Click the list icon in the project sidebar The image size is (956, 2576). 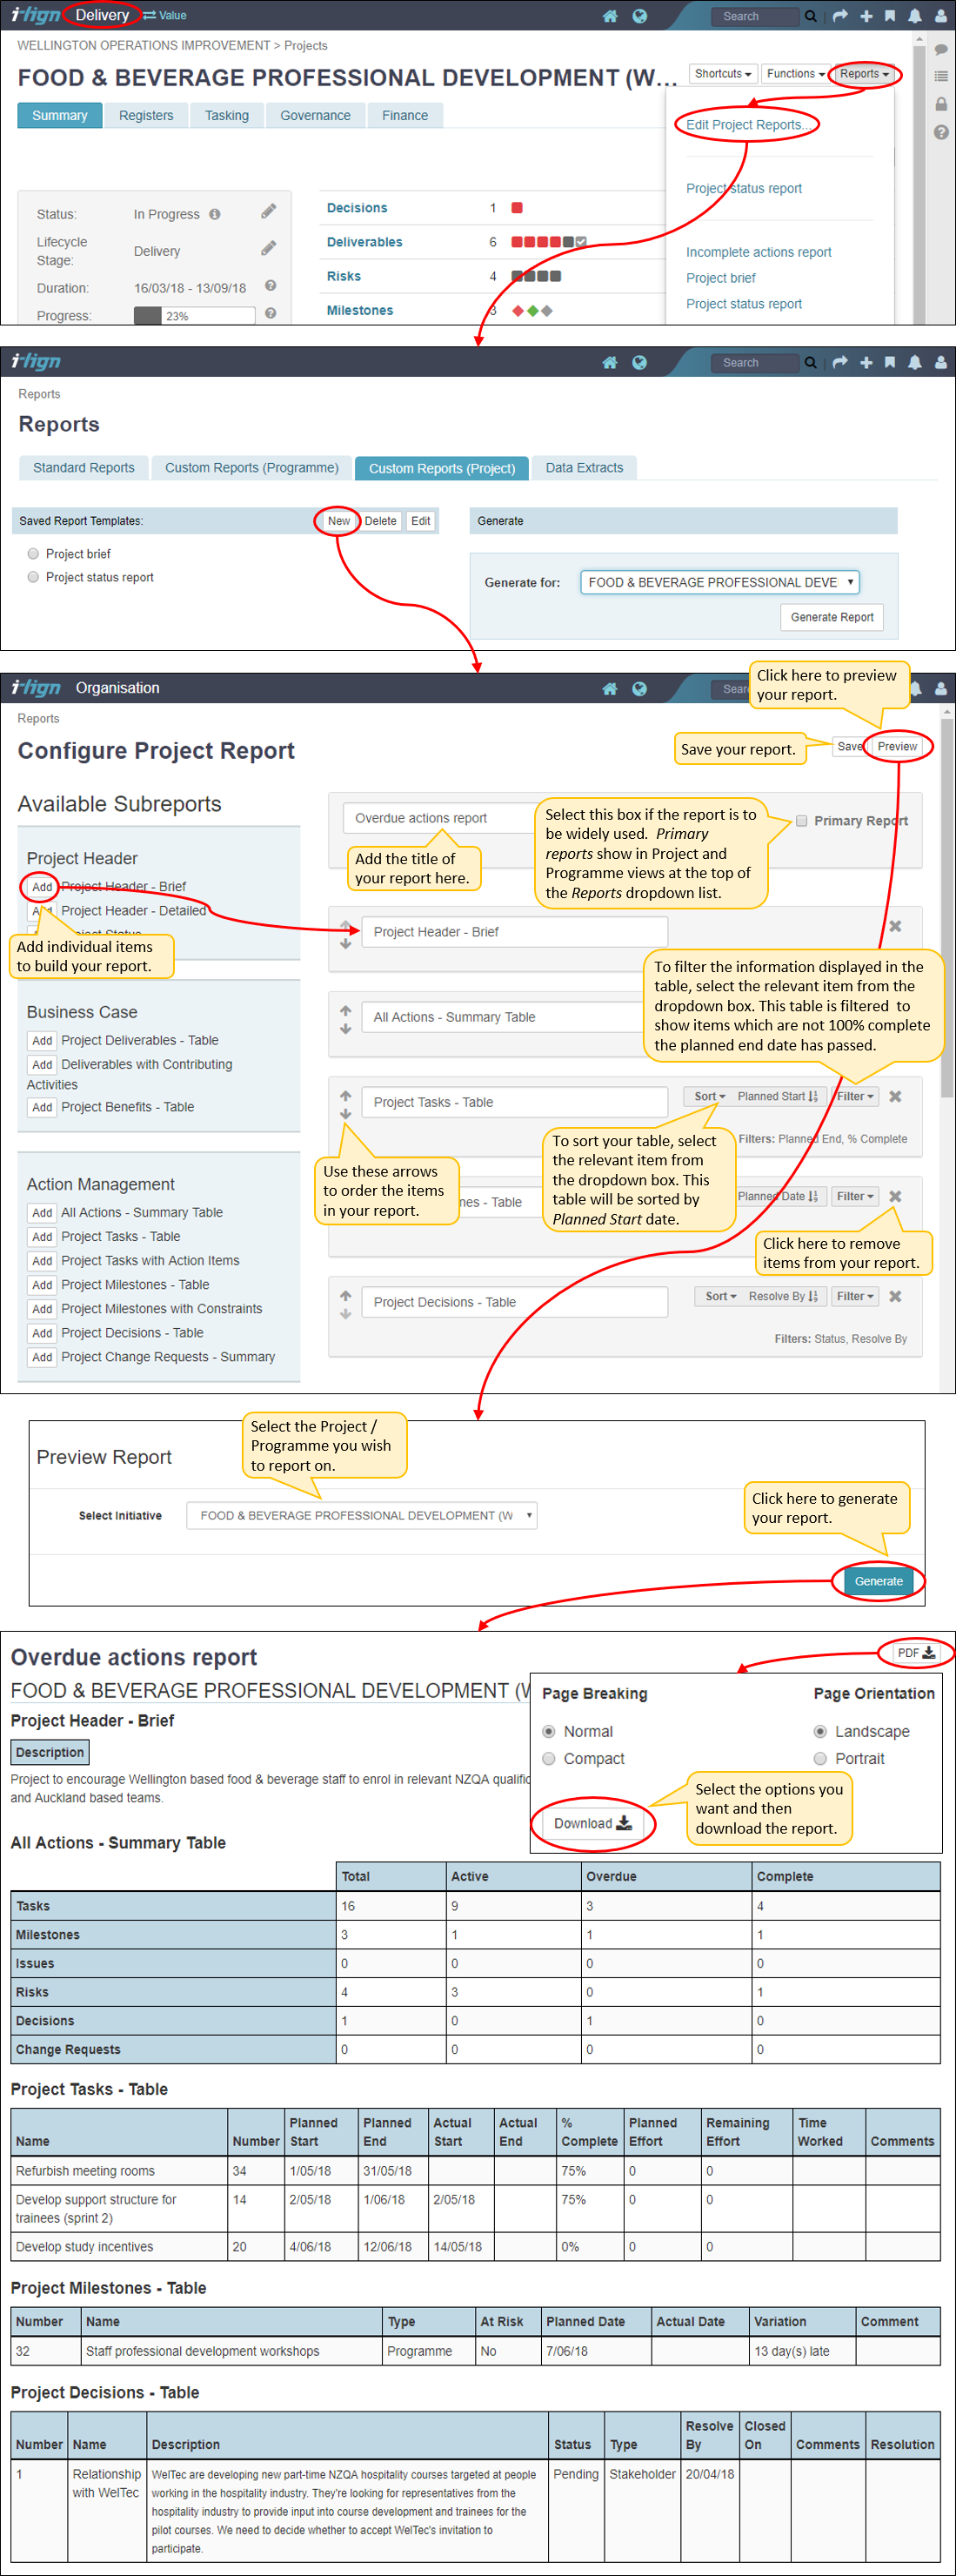click(x=941, y=76)
